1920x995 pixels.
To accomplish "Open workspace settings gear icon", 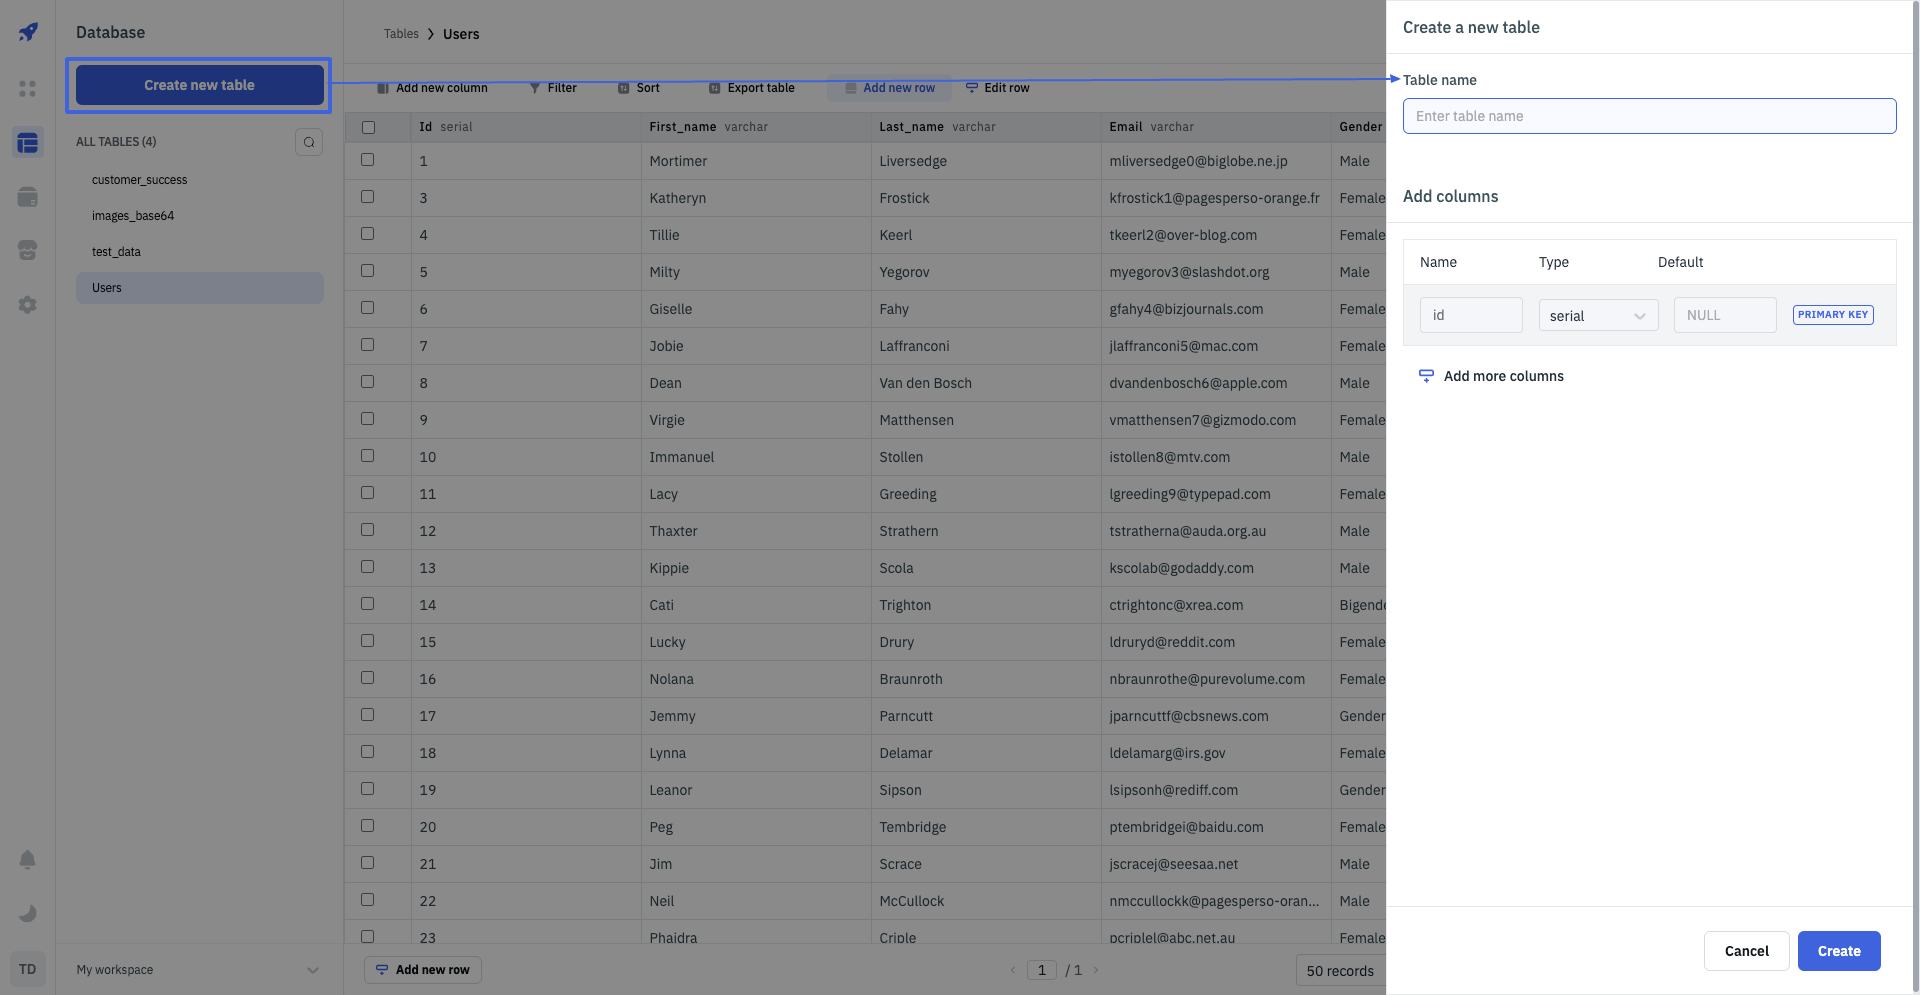I will (28, 305).
